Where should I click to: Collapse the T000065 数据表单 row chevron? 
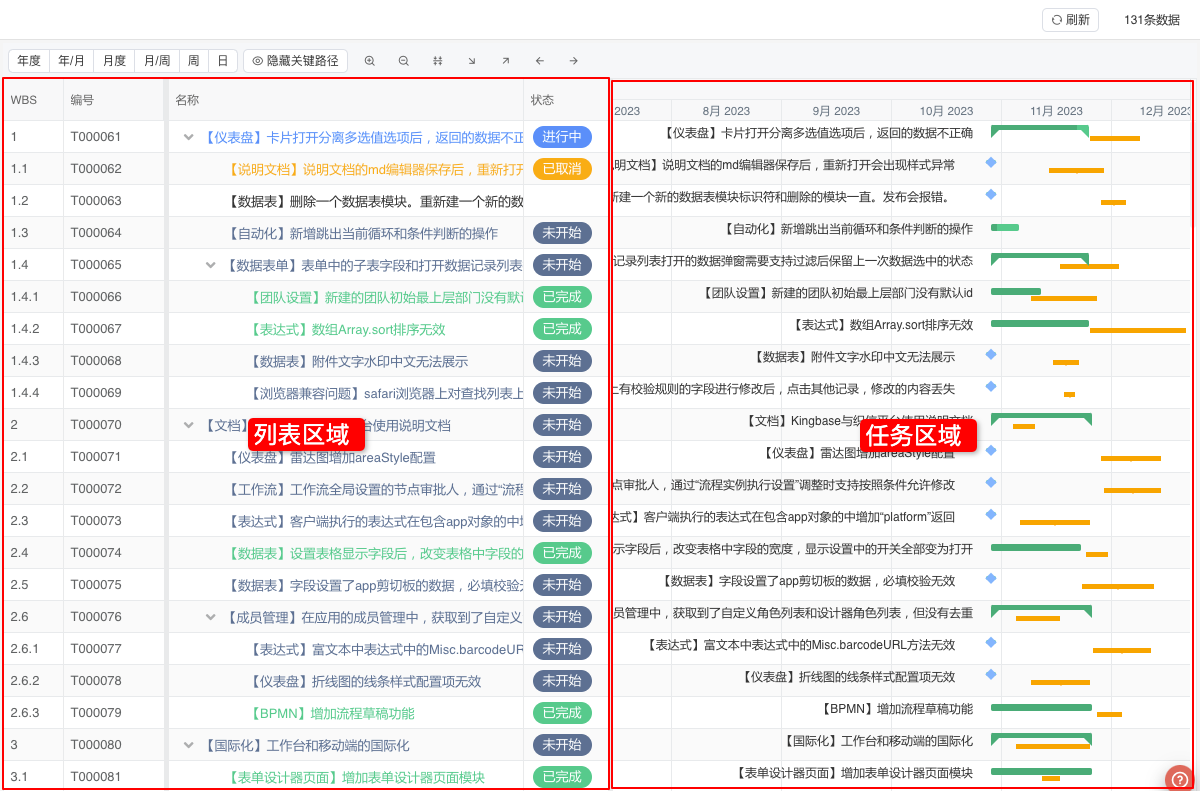point(211,265)
